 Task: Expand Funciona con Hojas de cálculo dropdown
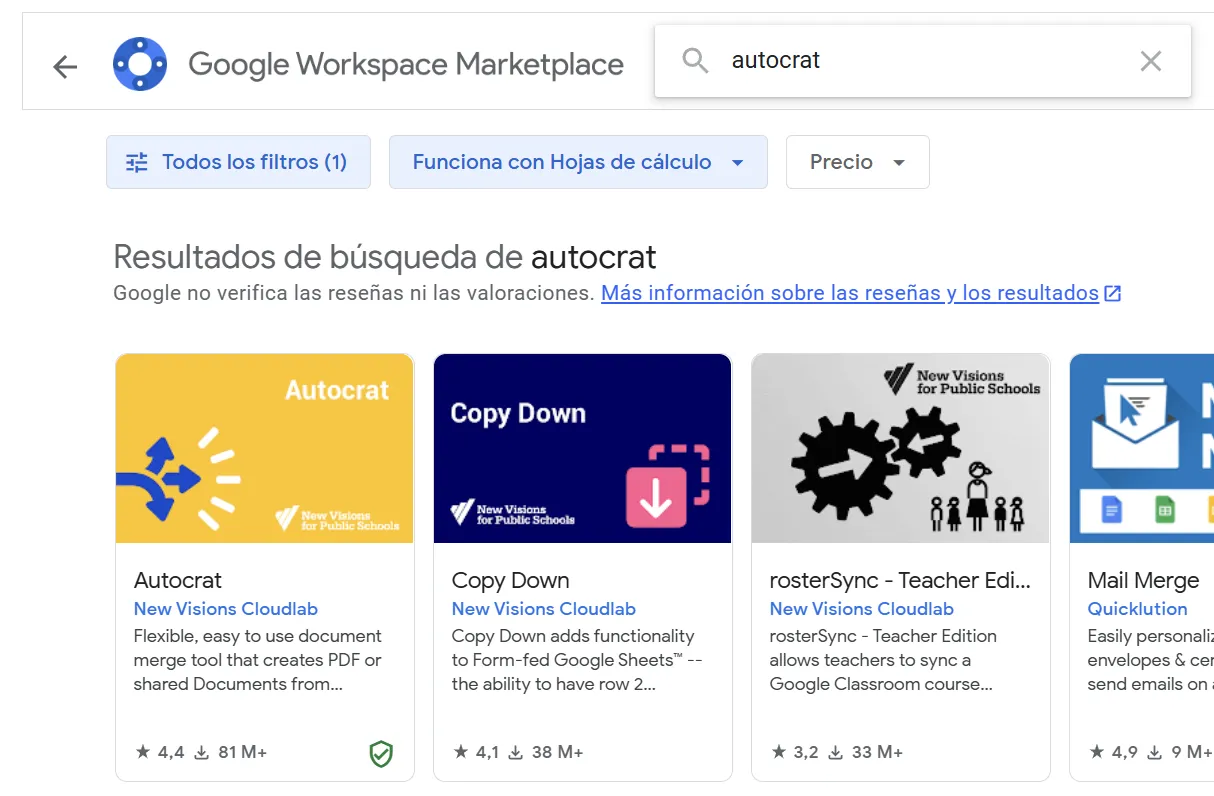(x=578, y=162)
